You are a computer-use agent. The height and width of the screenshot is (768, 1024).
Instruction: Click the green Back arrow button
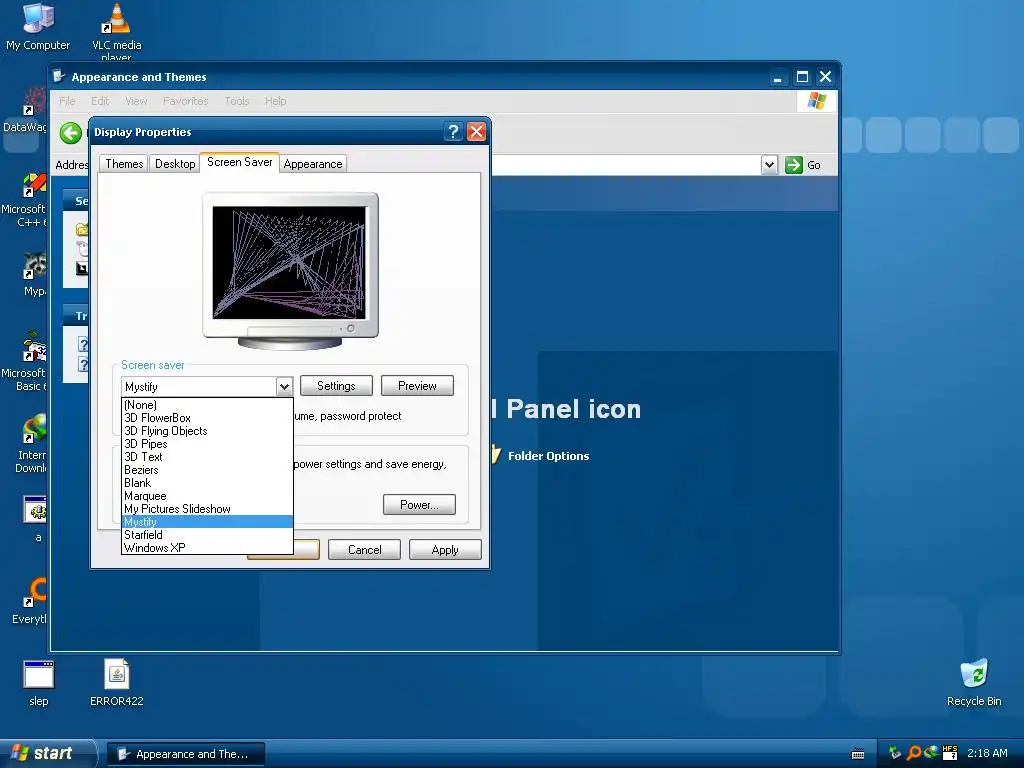(71, 133)
